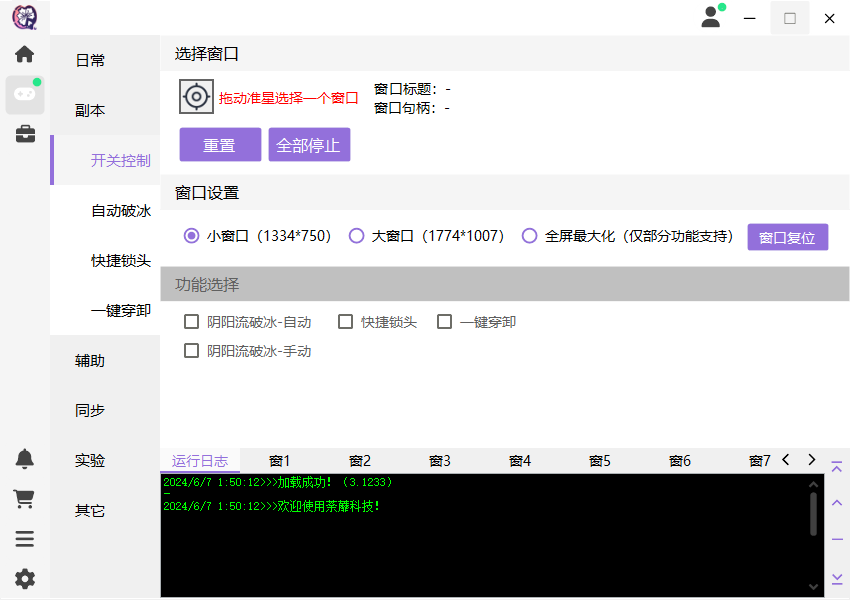Click the 加载成功 log line
Viewport: 850px width, 600px height.
tap(278, 482)
